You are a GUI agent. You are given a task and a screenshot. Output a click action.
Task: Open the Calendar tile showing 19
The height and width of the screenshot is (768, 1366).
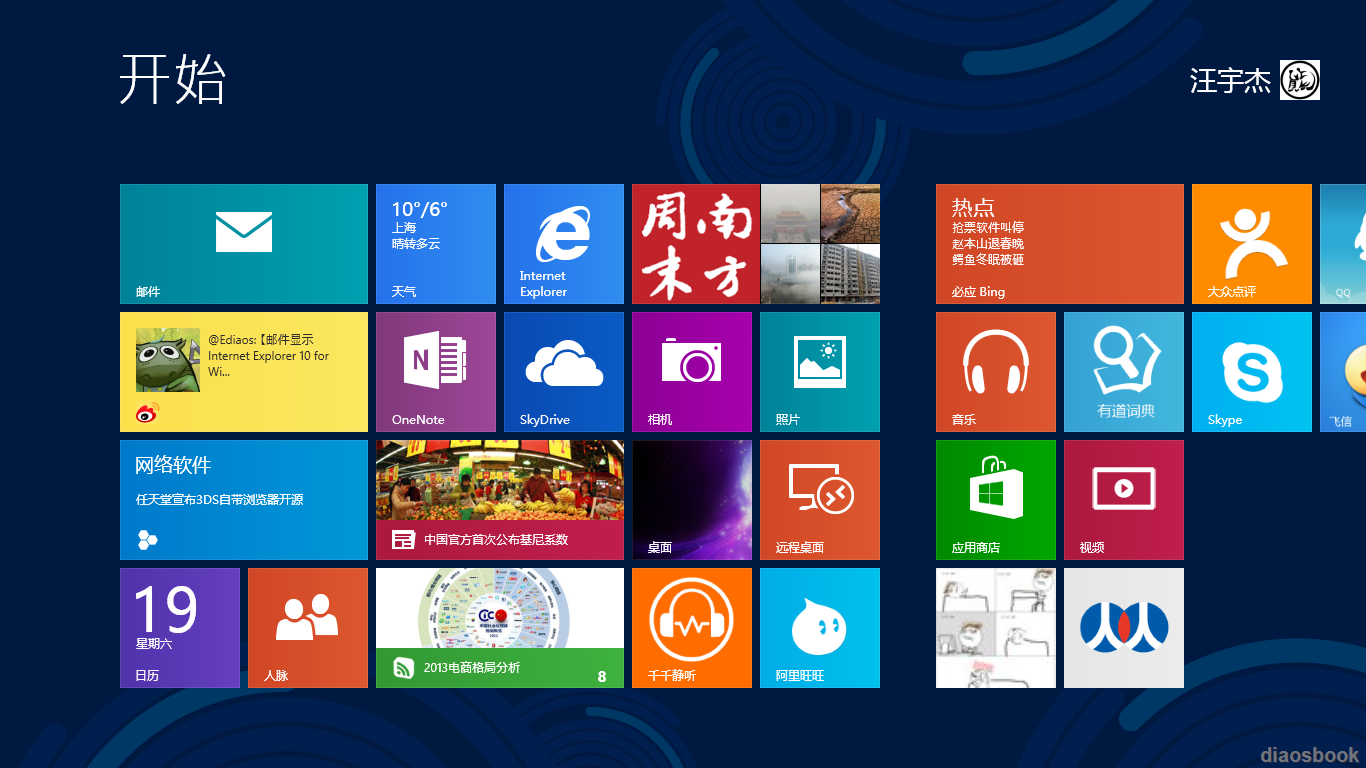pos(180,628)
